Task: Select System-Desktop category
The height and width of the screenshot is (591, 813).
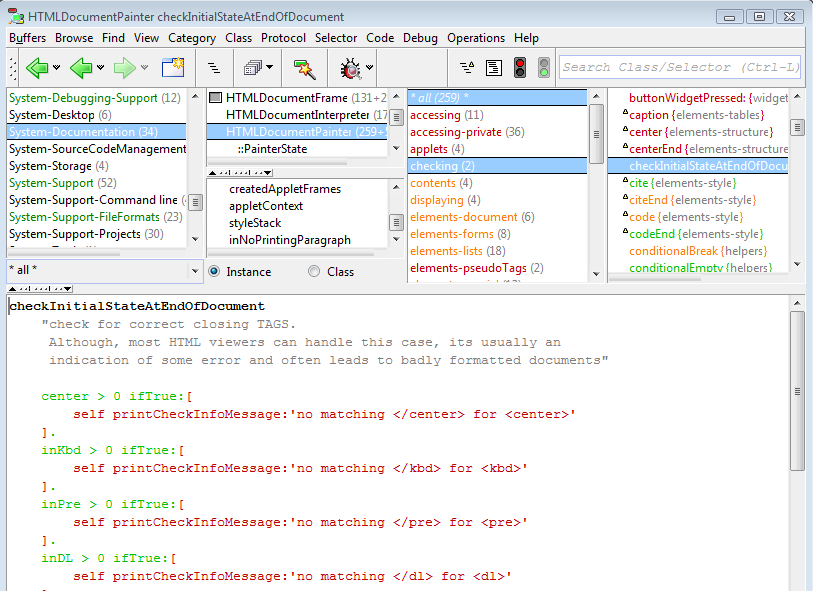Action: coord(96,115)
